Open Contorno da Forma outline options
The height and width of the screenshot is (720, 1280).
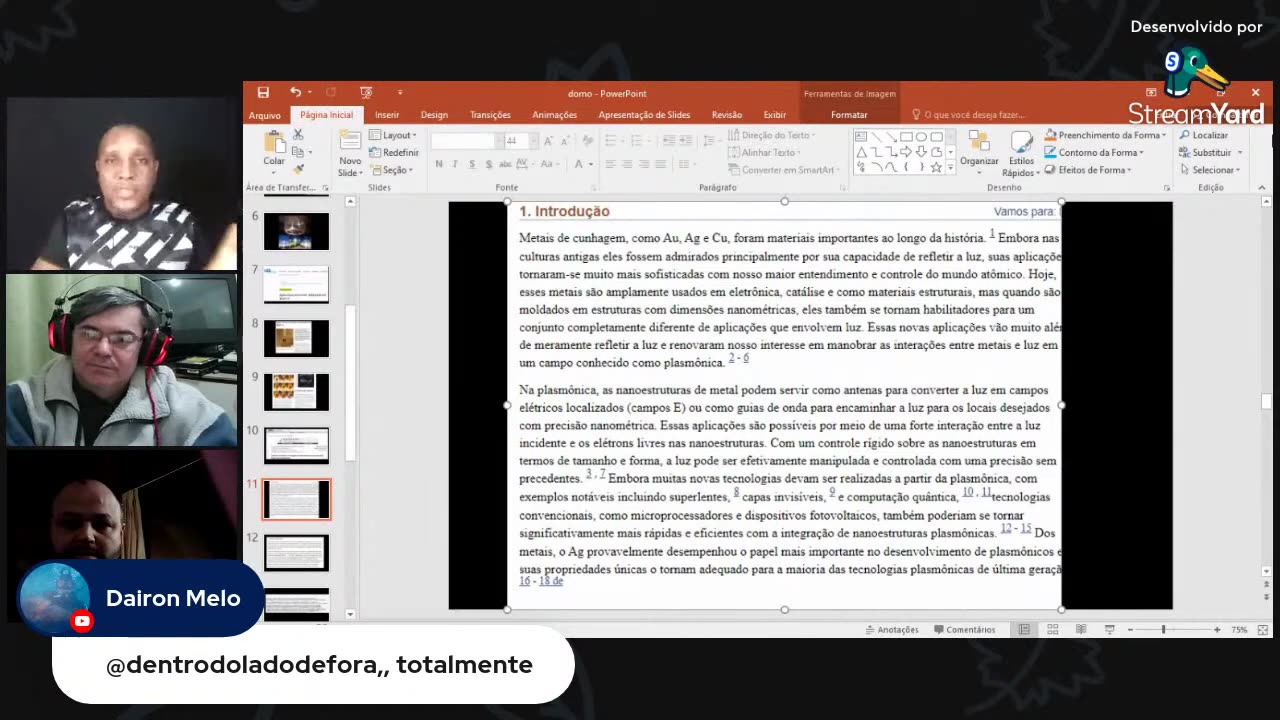coord(1094,152)
